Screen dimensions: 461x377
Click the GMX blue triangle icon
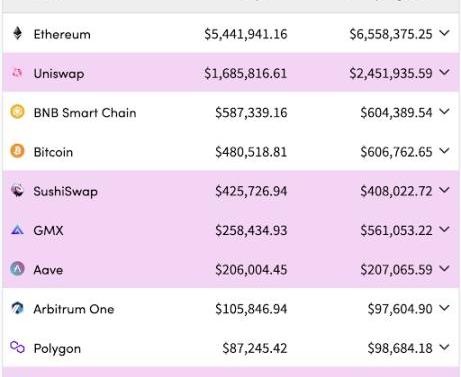[x=17, y=230]
